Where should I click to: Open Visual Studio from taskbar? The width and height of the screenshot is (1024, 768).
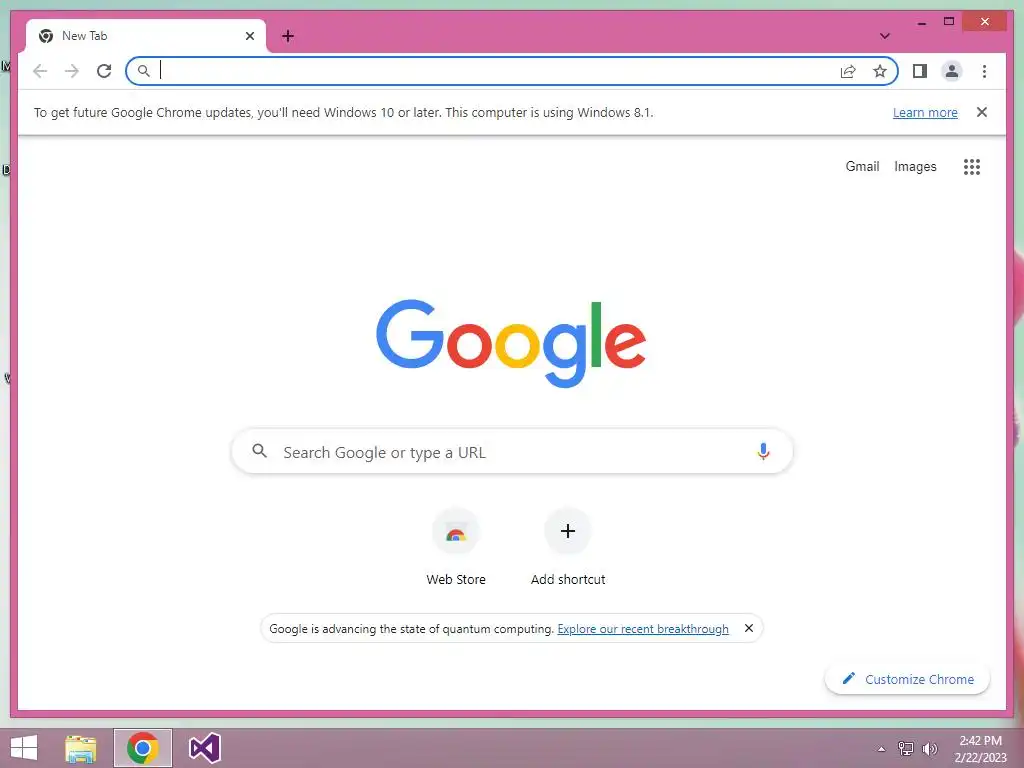click(204, 748)
